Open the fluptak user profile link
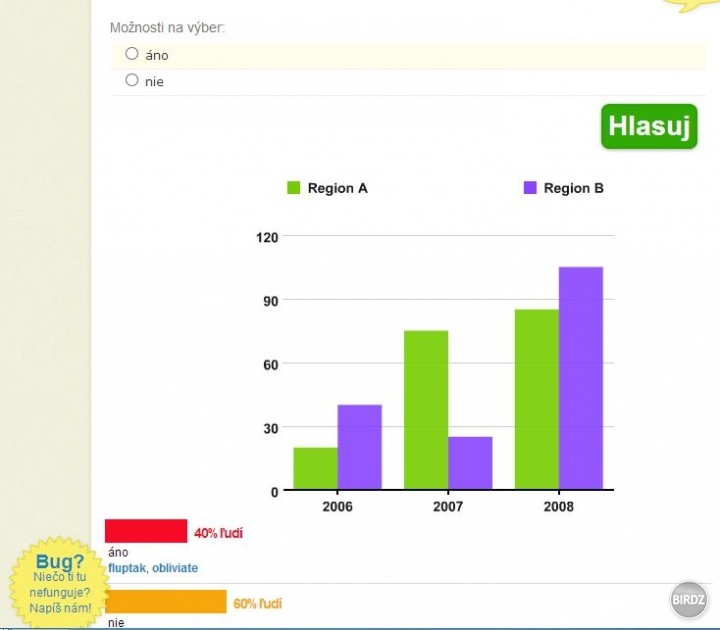 tap(126, 568)
